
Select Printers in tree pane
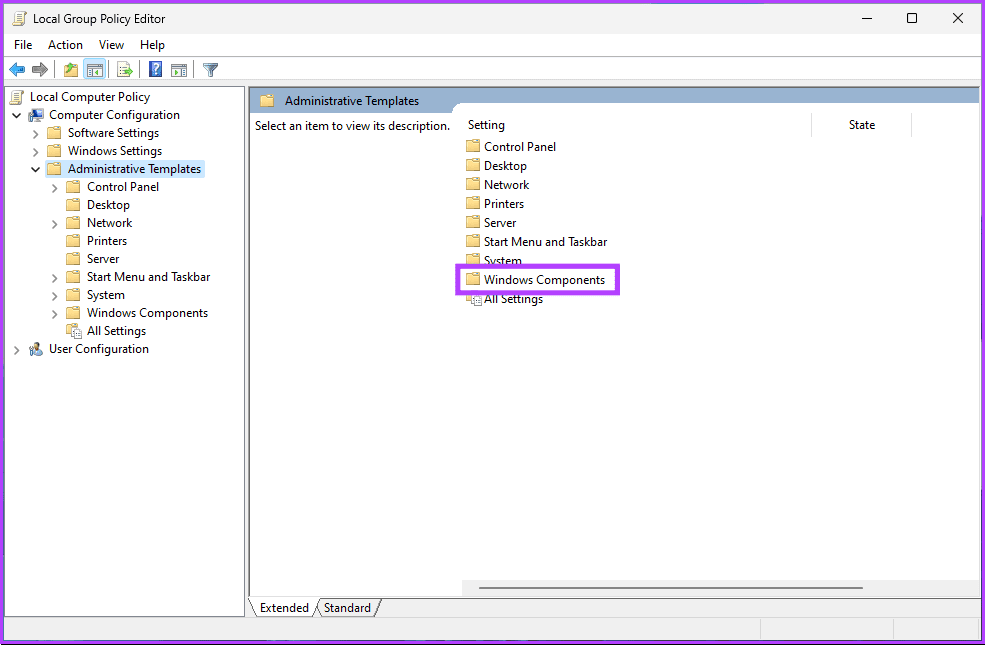point(107,241)
